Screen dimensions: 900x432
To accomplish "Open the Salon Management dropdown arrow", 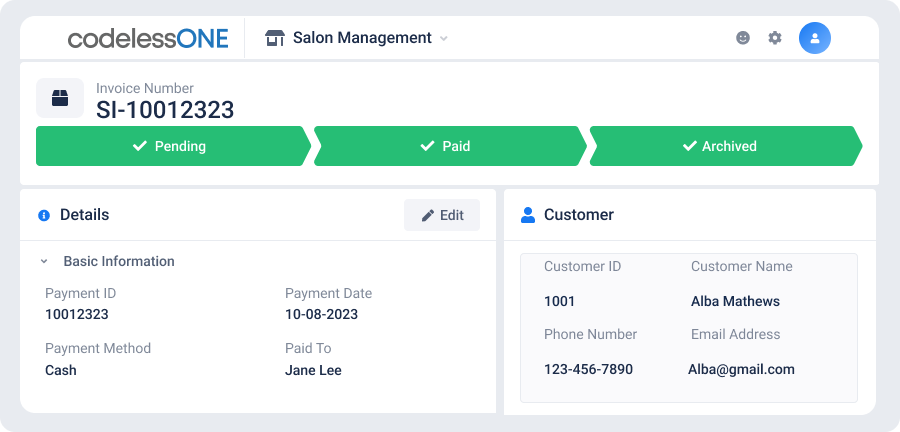I will (x=443, y=38).
